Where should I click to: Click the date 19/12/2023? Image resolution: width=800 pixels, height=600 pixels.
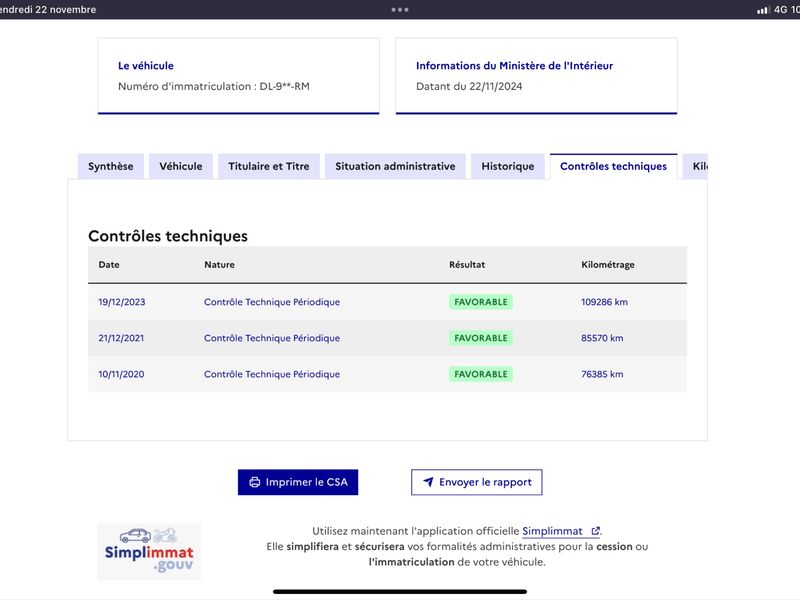pos(122,302)
